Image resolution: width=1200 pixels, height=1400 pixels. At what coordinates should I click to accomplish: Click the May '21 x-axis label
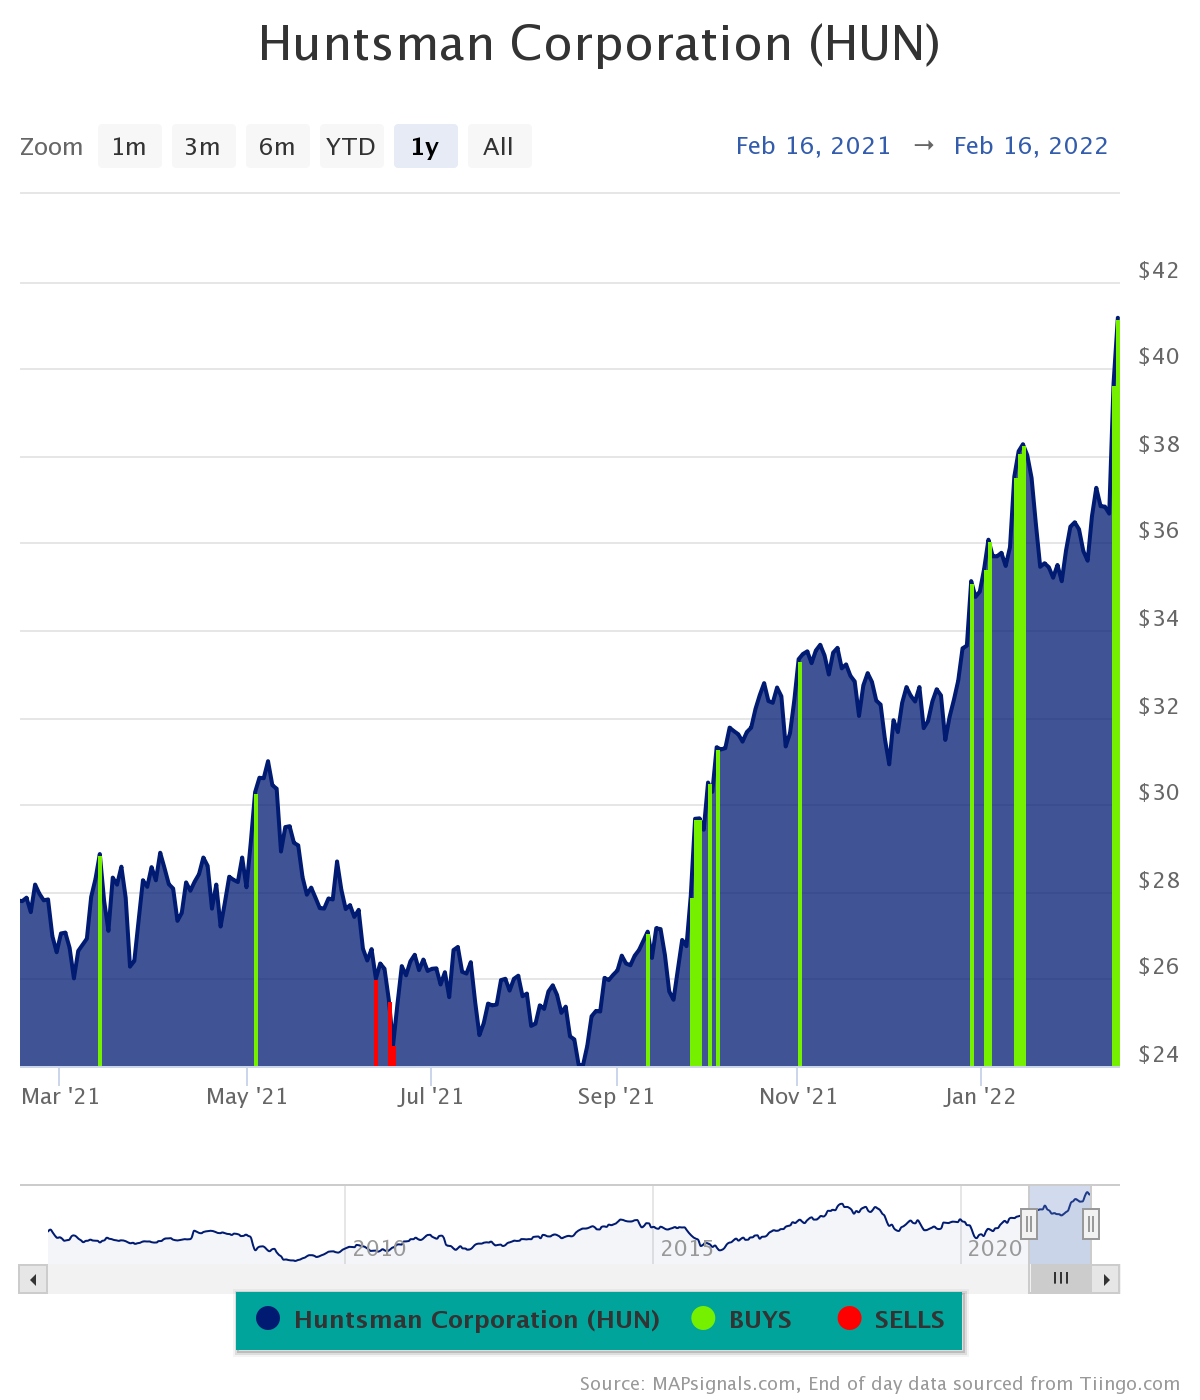pos(247,1096)
